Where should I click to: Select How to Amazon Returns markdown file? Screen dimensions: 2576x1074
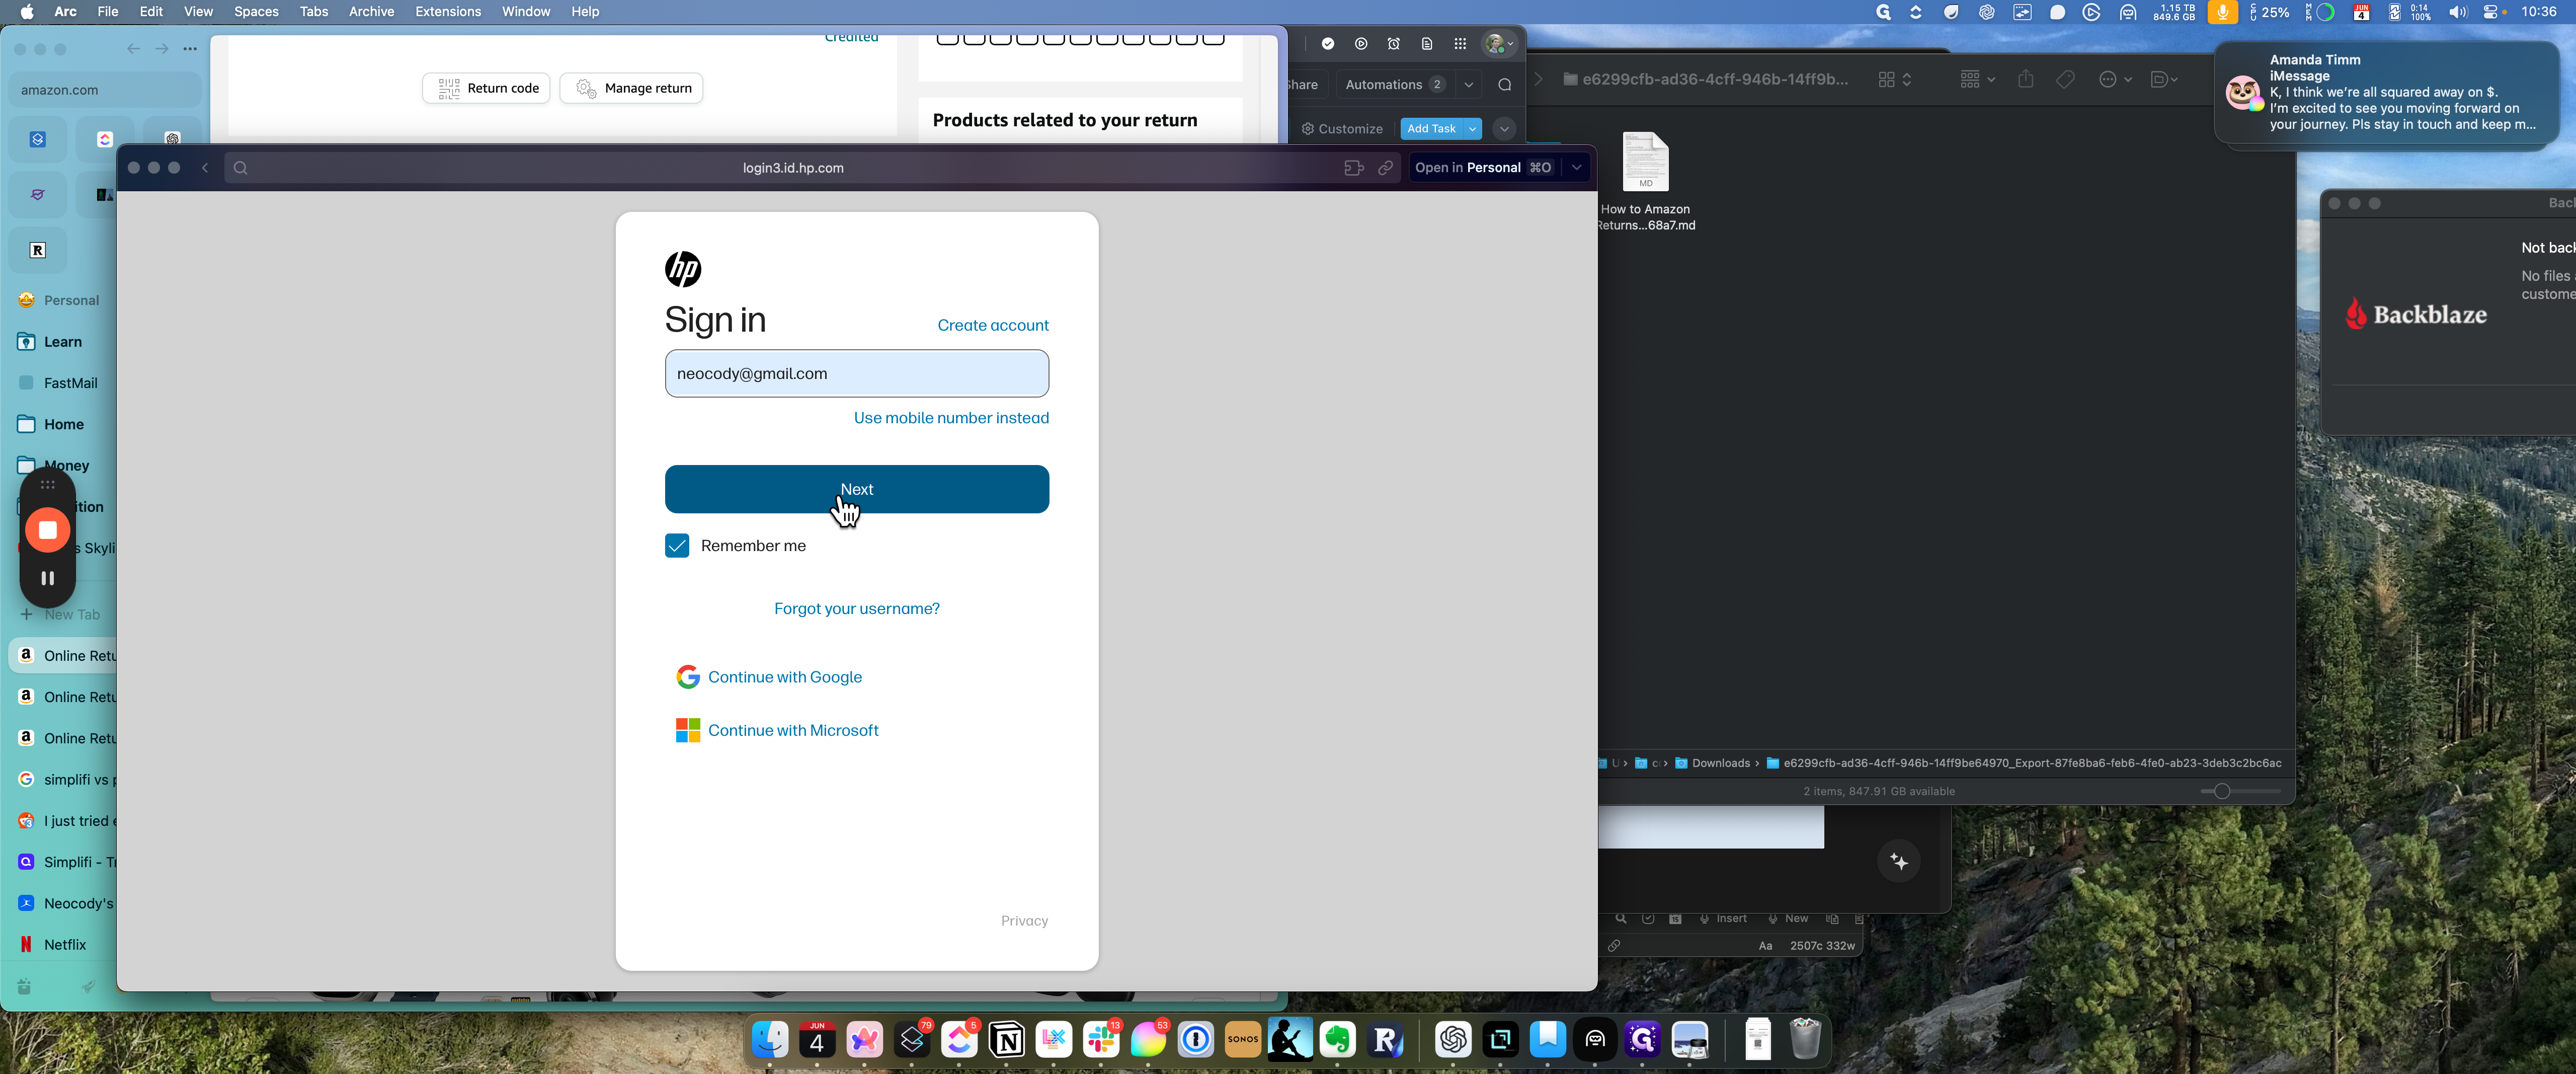click(1645, 181)
